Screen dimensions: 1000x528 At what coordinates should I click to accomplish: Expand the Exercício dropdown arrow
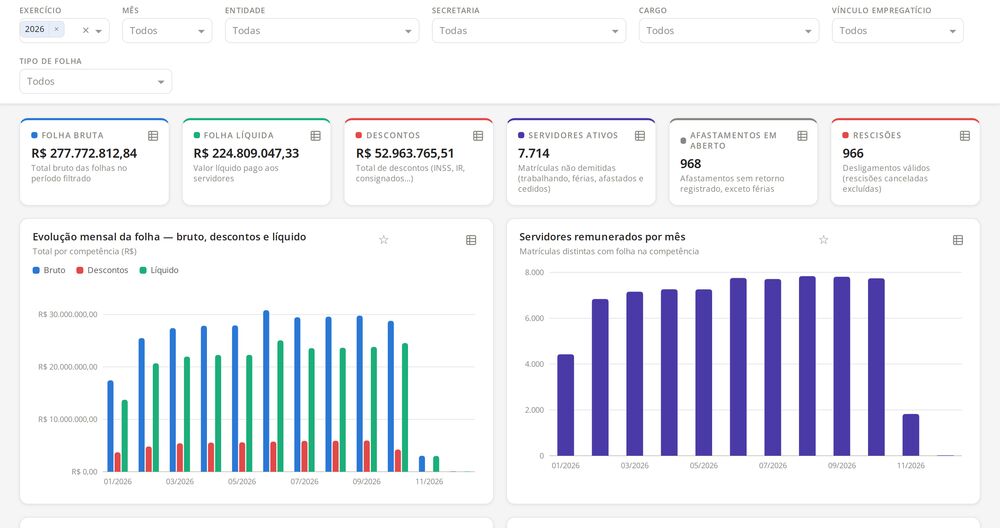(99, 31)
